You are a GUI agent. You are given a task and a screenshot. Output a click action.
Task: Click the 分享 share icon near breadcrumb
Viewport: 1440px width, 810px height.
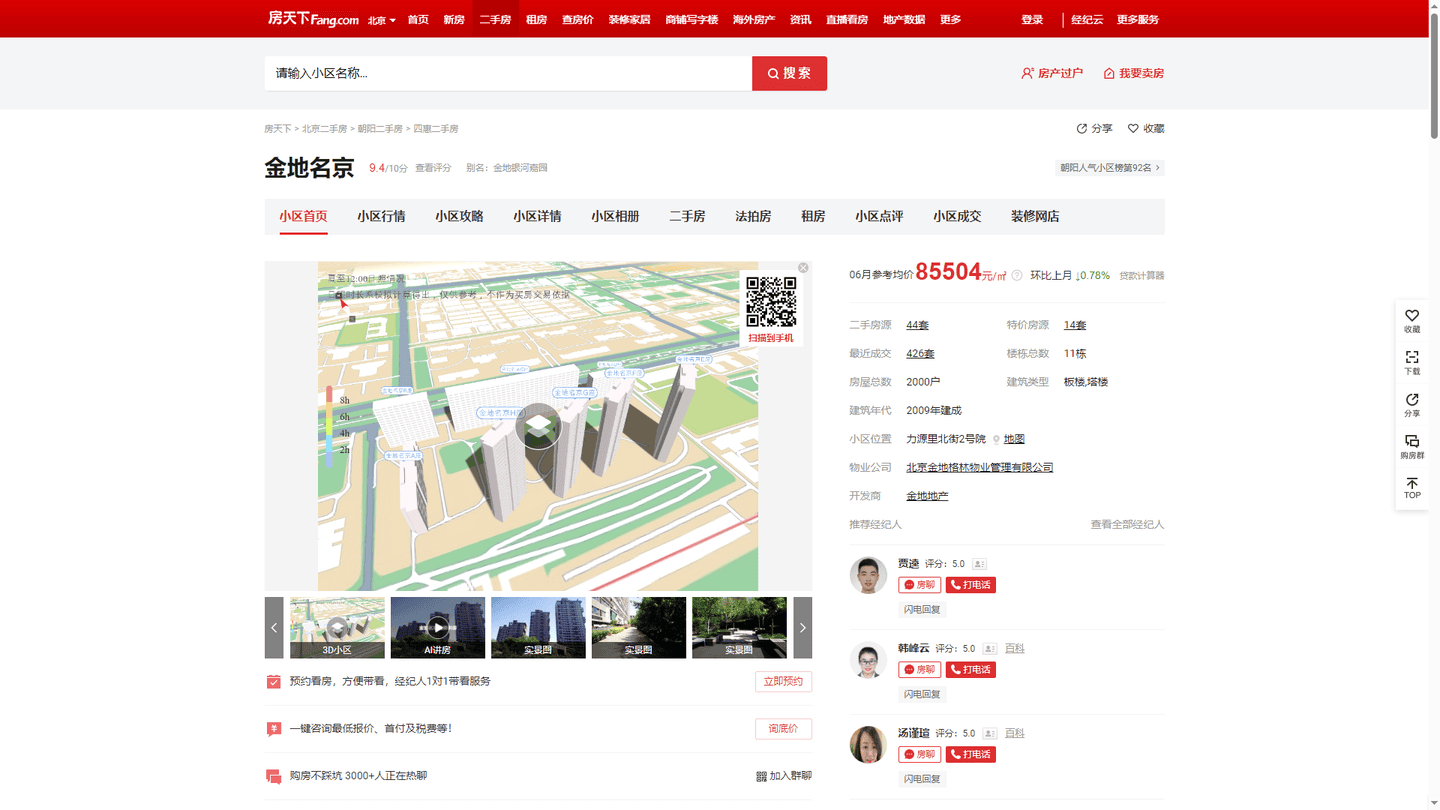point(1094,129)
